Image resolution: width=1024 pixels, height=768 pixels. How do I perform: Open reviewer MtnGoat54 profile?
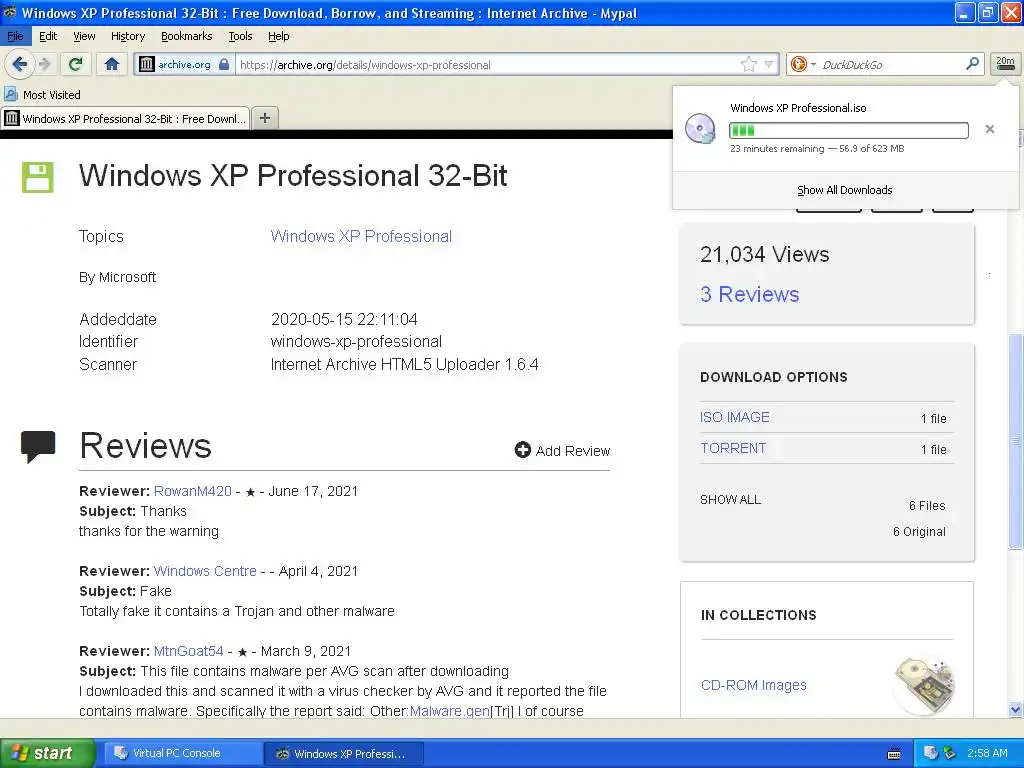(x=189, y=651)
